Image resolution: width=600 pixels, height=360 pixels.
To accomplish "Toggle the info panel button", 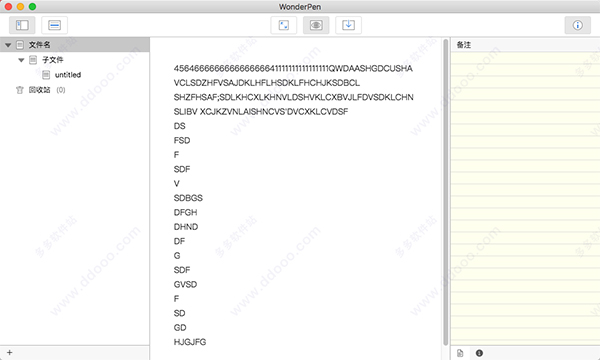I will [x=577, y=25].
